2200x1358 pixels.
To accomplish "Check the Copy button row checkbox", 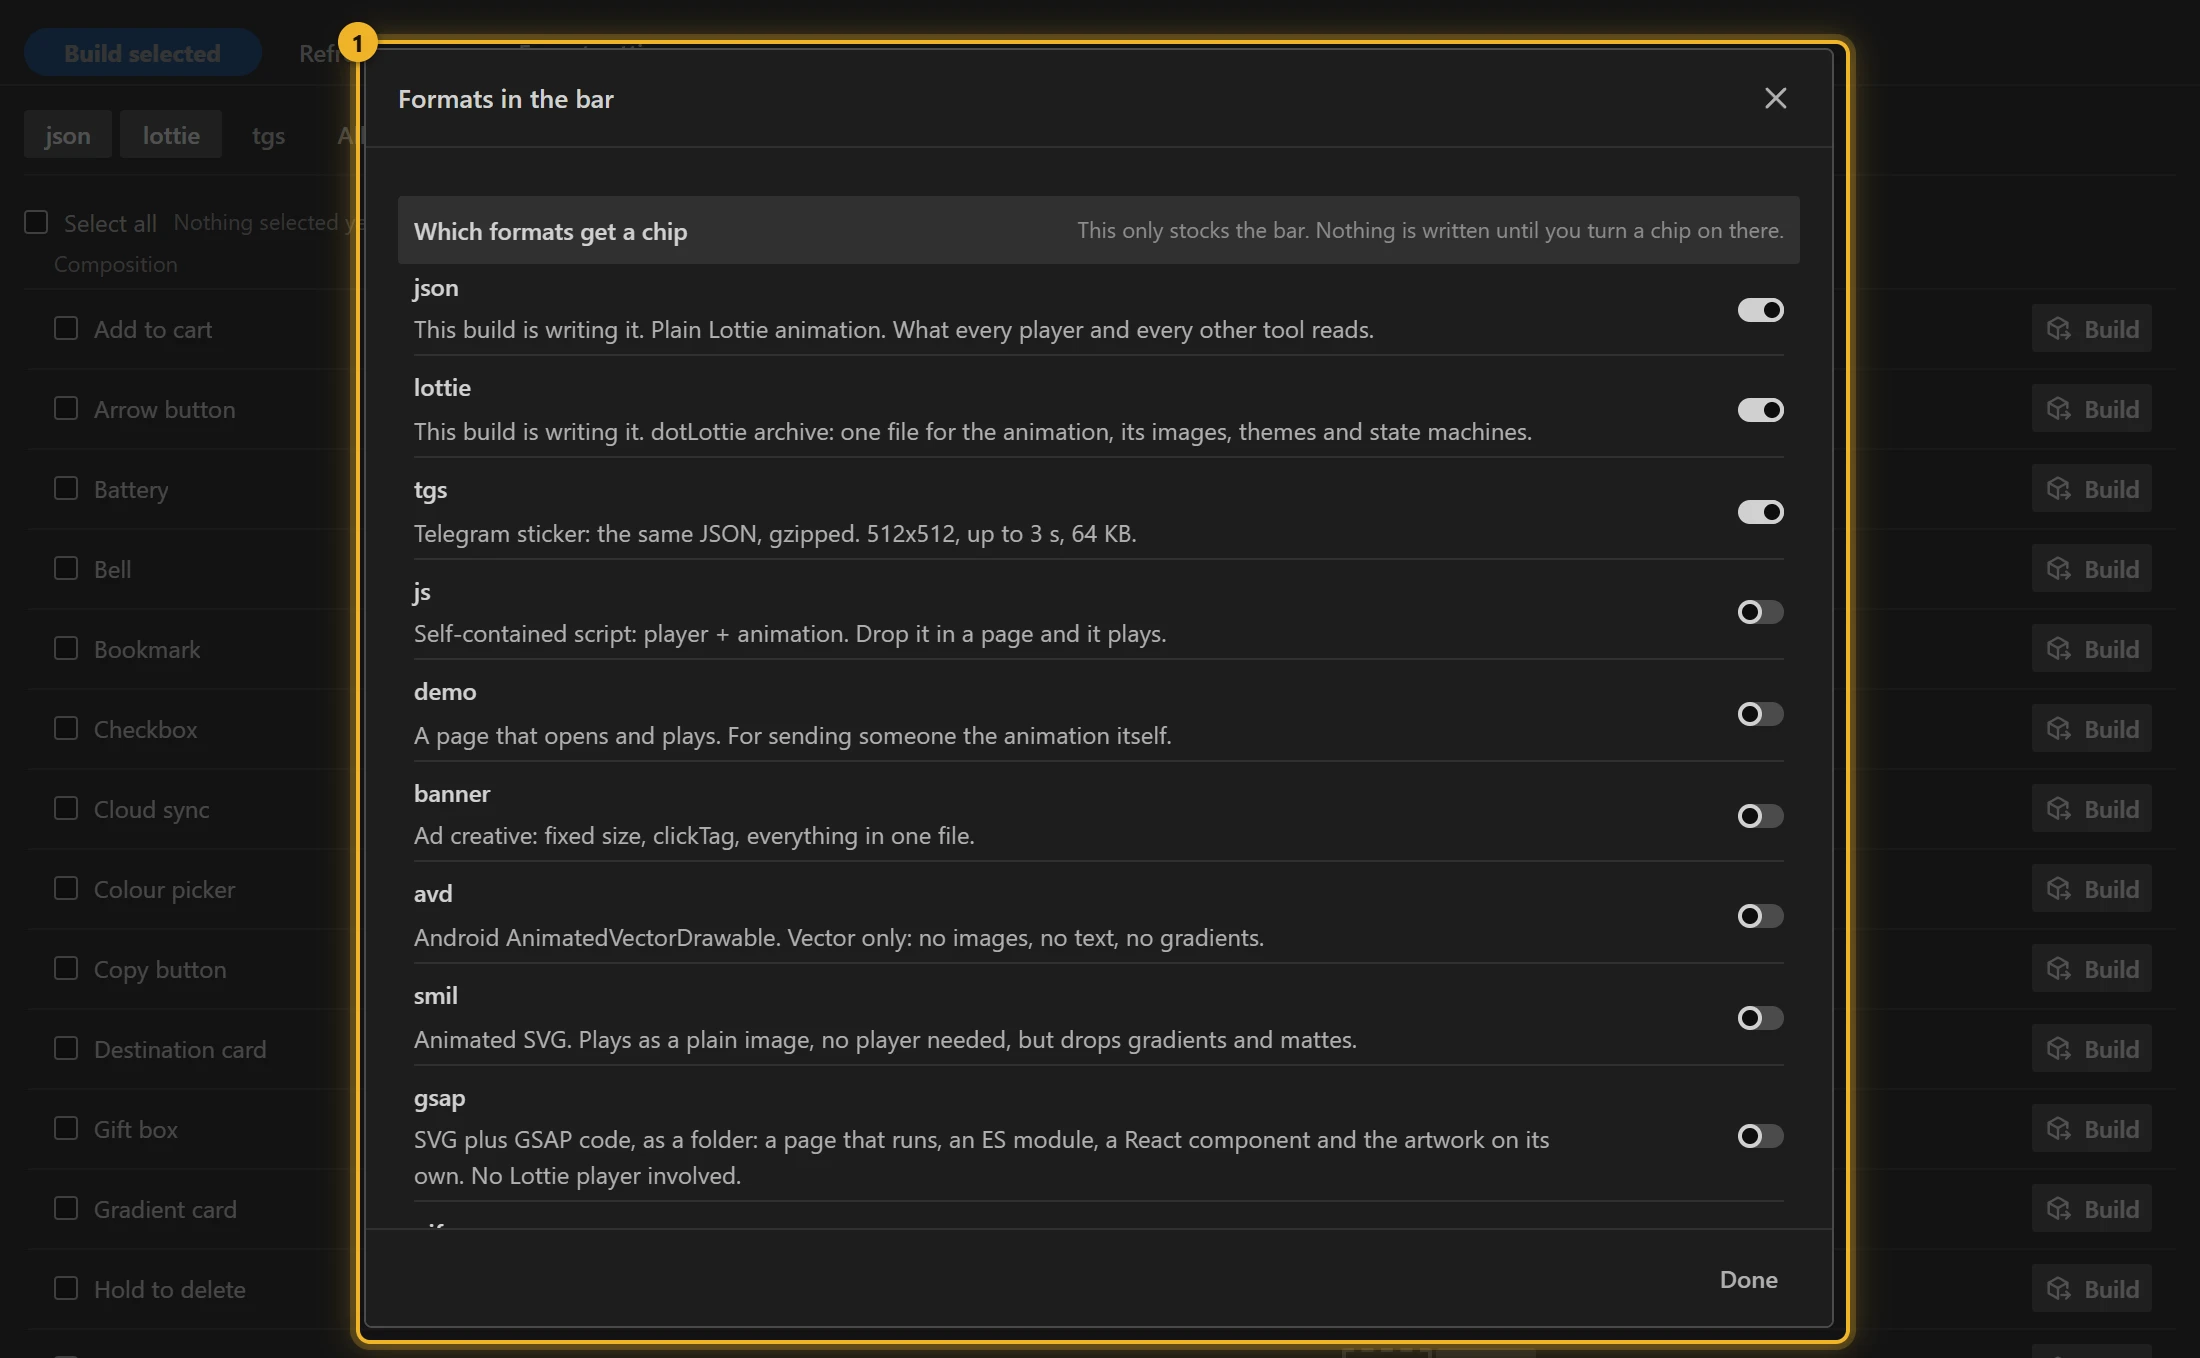I will (x=66, y=968).
